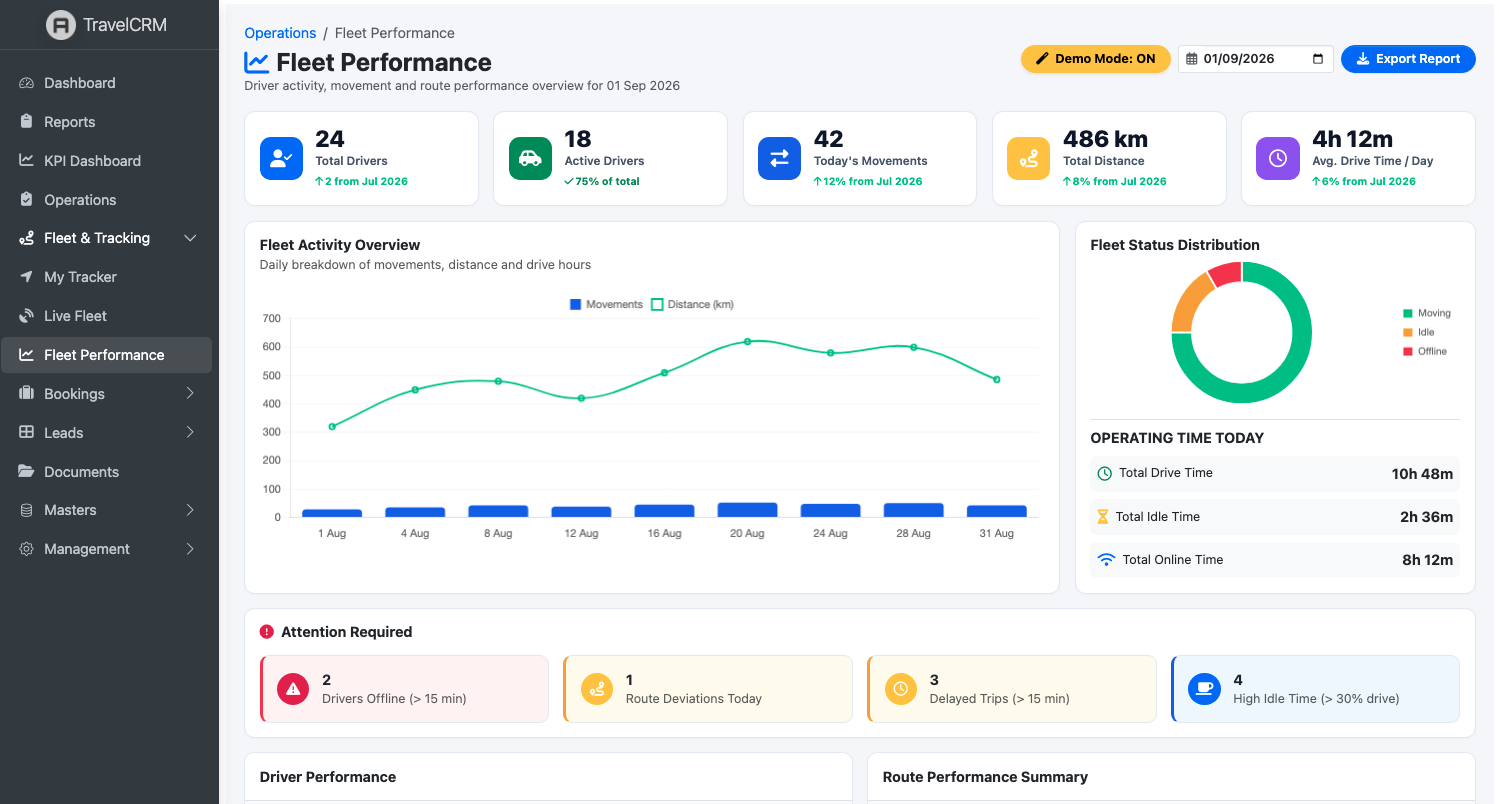This screenshot has width=1499, height=804.
Task: Click the Live Fleet satellite icon
Action: pyautogui.click(x=27, y=316)
